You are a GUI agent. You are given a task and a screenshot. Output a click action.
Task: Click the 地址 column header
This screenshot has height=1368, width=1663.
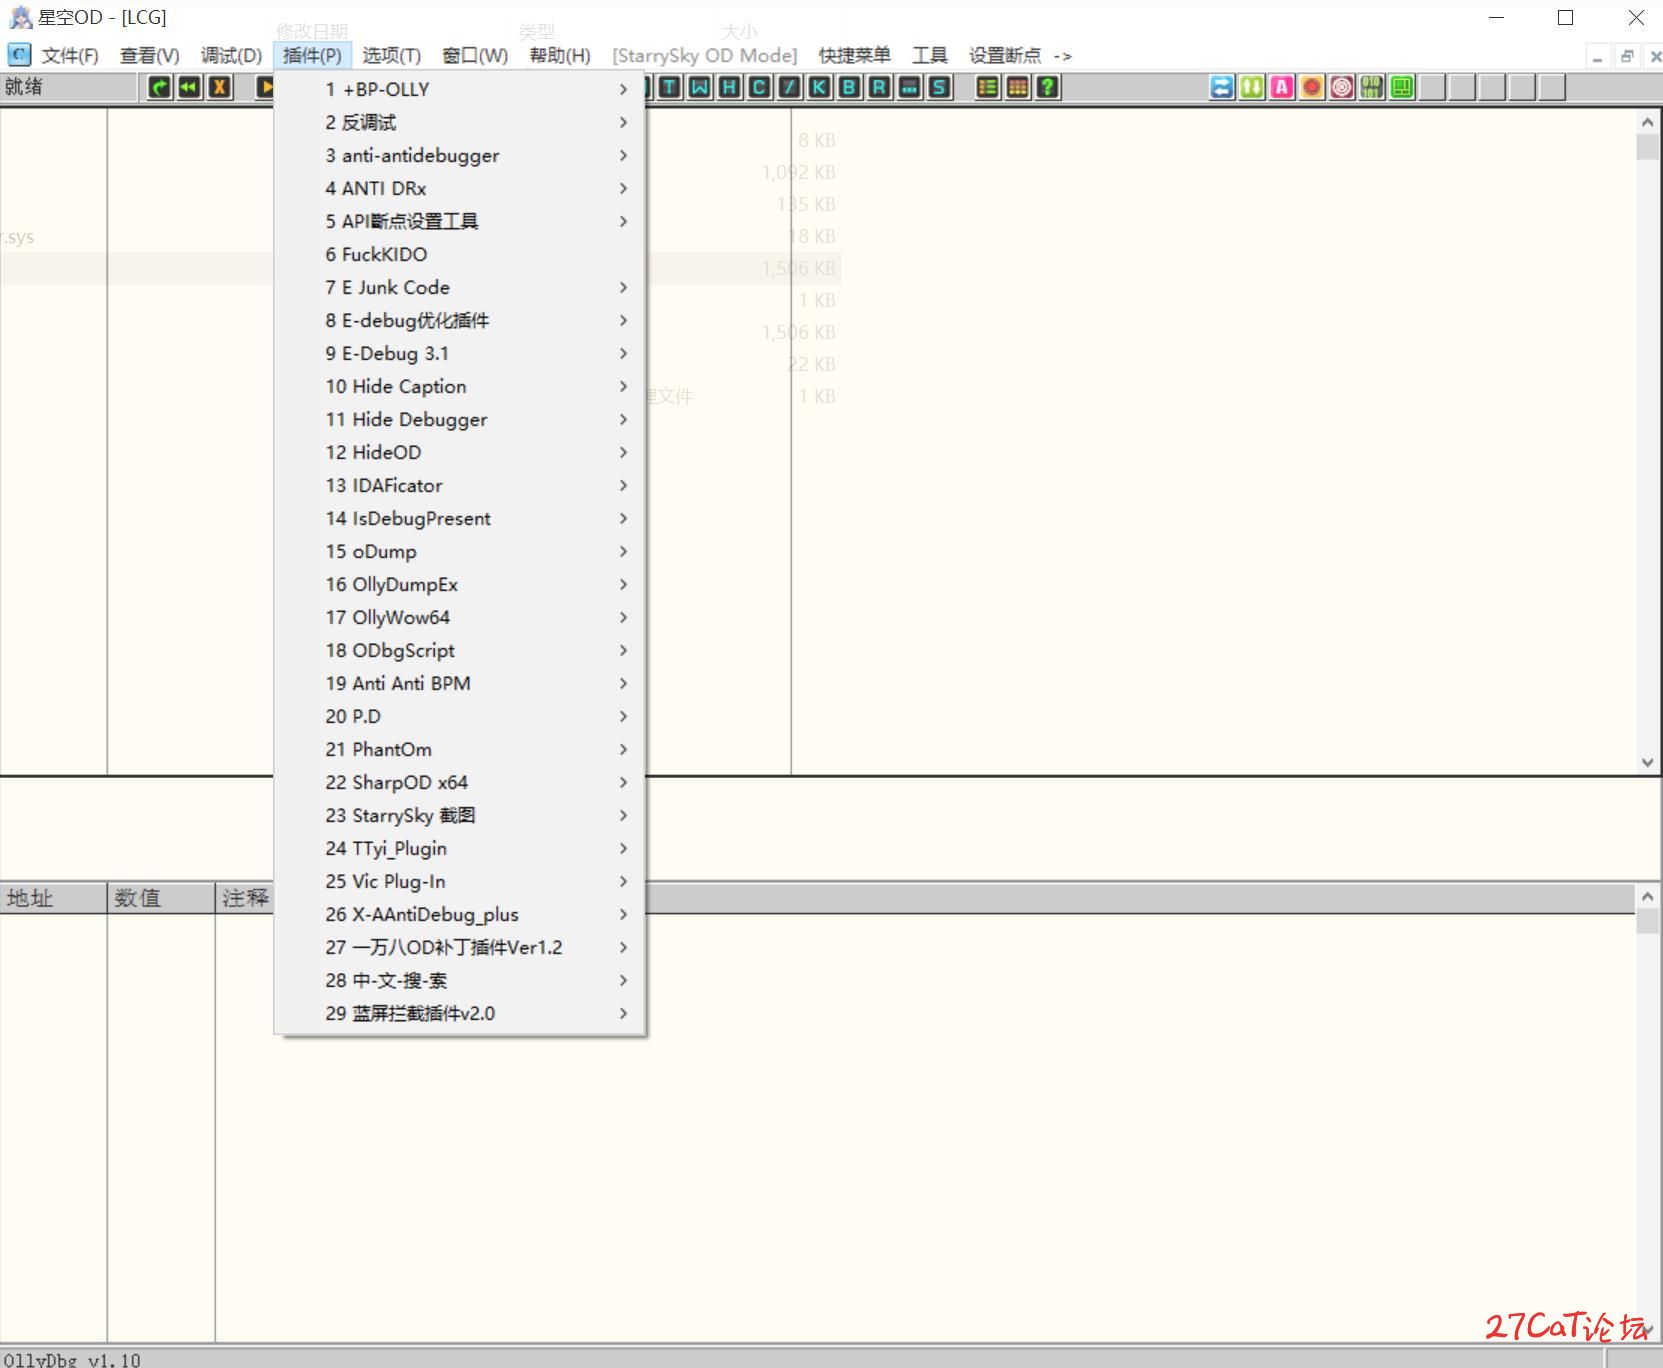click(x=53, y=898)
